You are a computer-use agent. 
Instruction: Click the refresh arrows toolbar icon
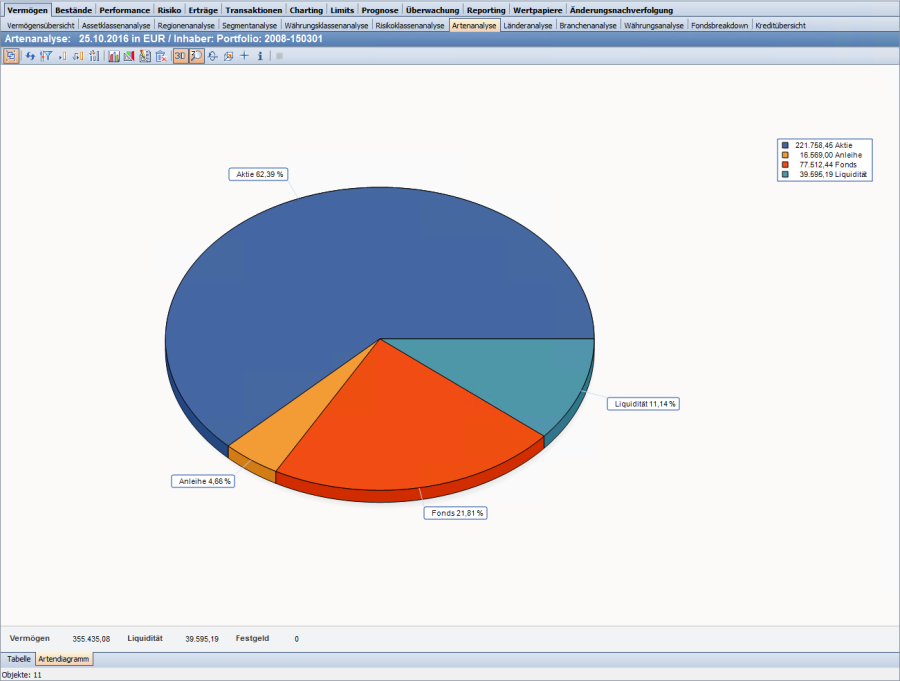pos(30,56)
